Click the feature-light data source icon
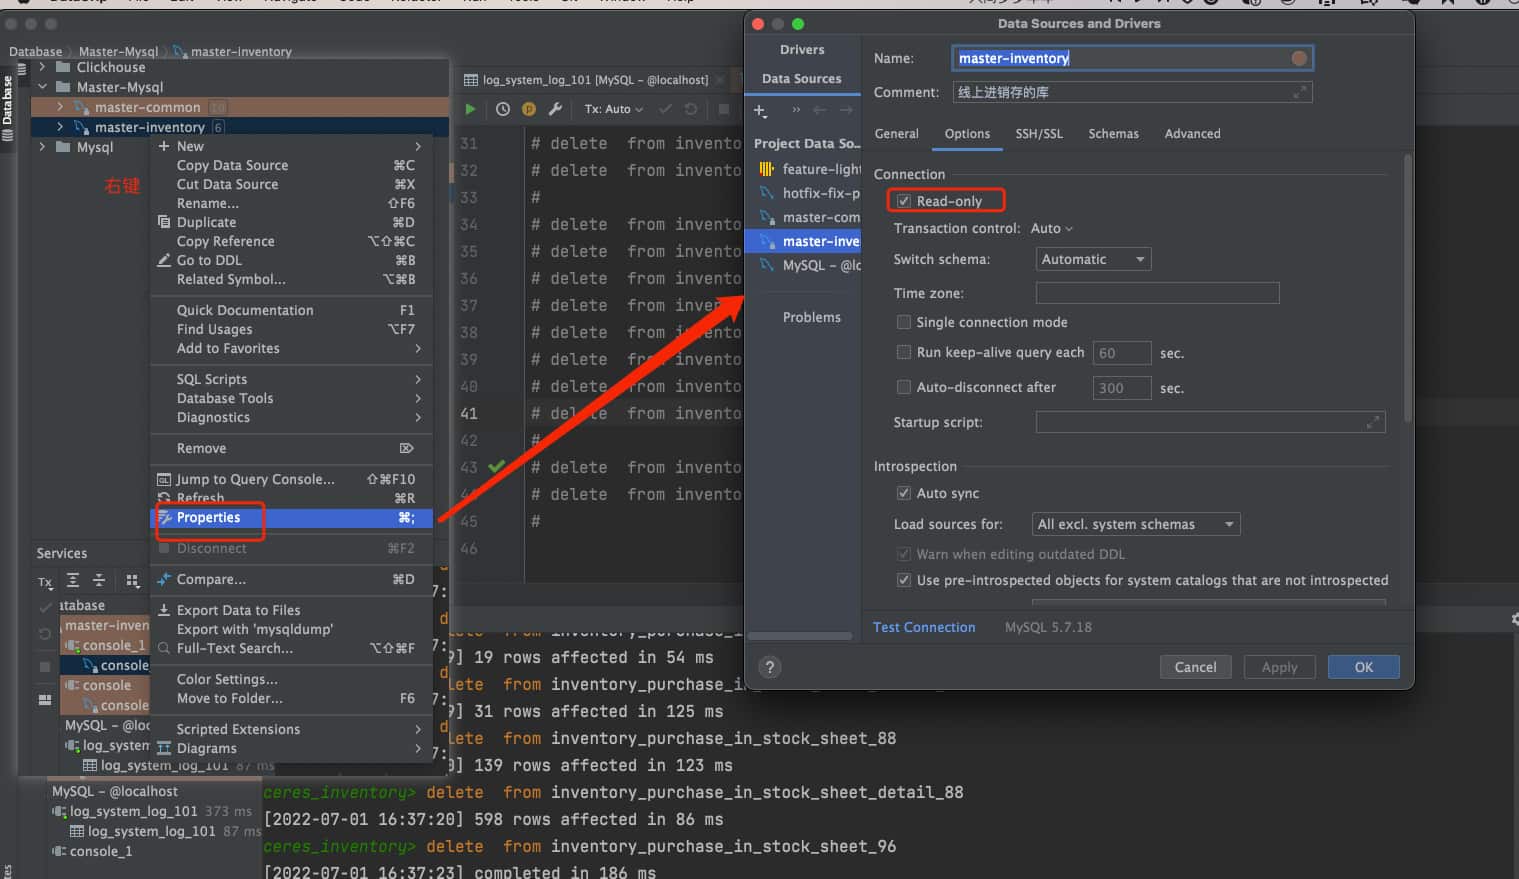The height and width of the screenshot is (879, 1519). click(766, 169)
